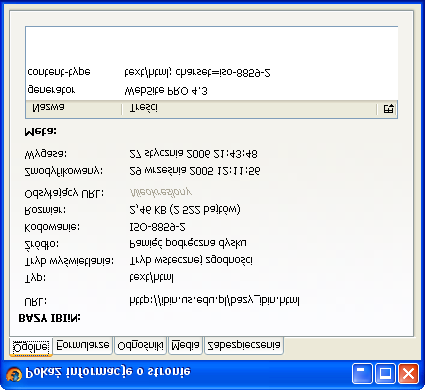This screenshot has height=390, width=425.
Task: Sort Meta table by Treści column
Action: (x=249, y=108)
